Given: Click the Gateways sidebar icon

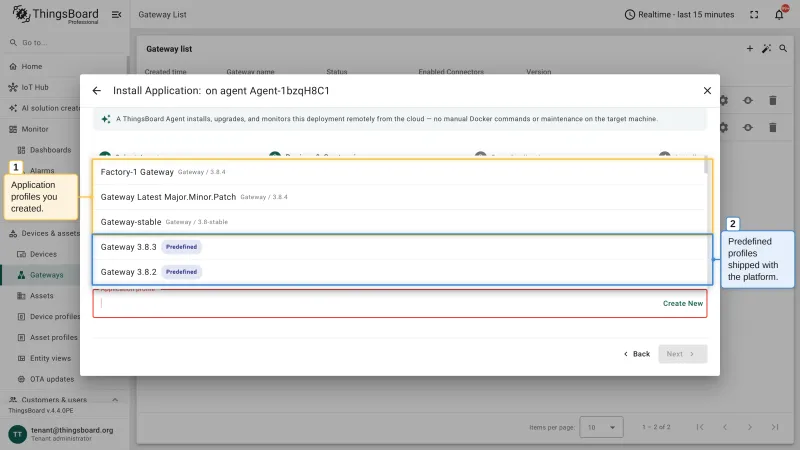Looking at the screenshot, I should coord(21,275).
